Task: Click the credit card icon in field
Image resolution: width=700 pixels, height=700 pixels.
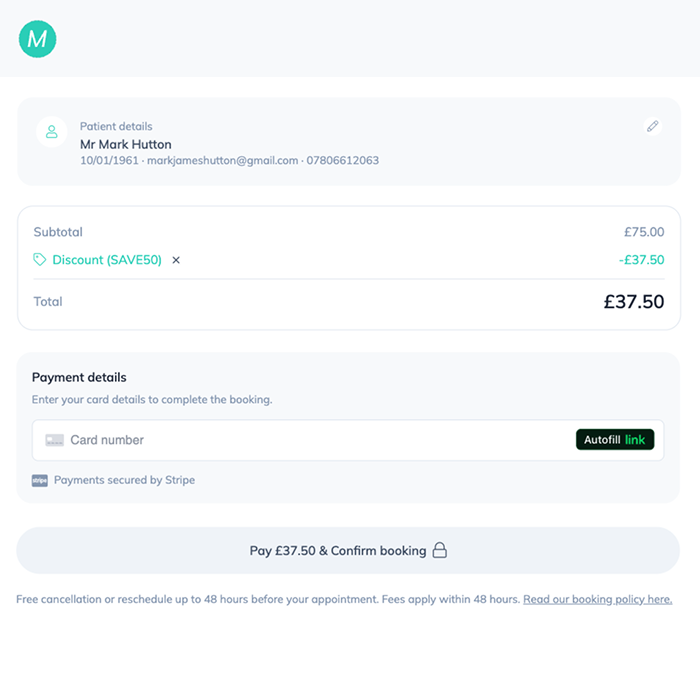Action: pyautogui.click(x=54, y=440)
